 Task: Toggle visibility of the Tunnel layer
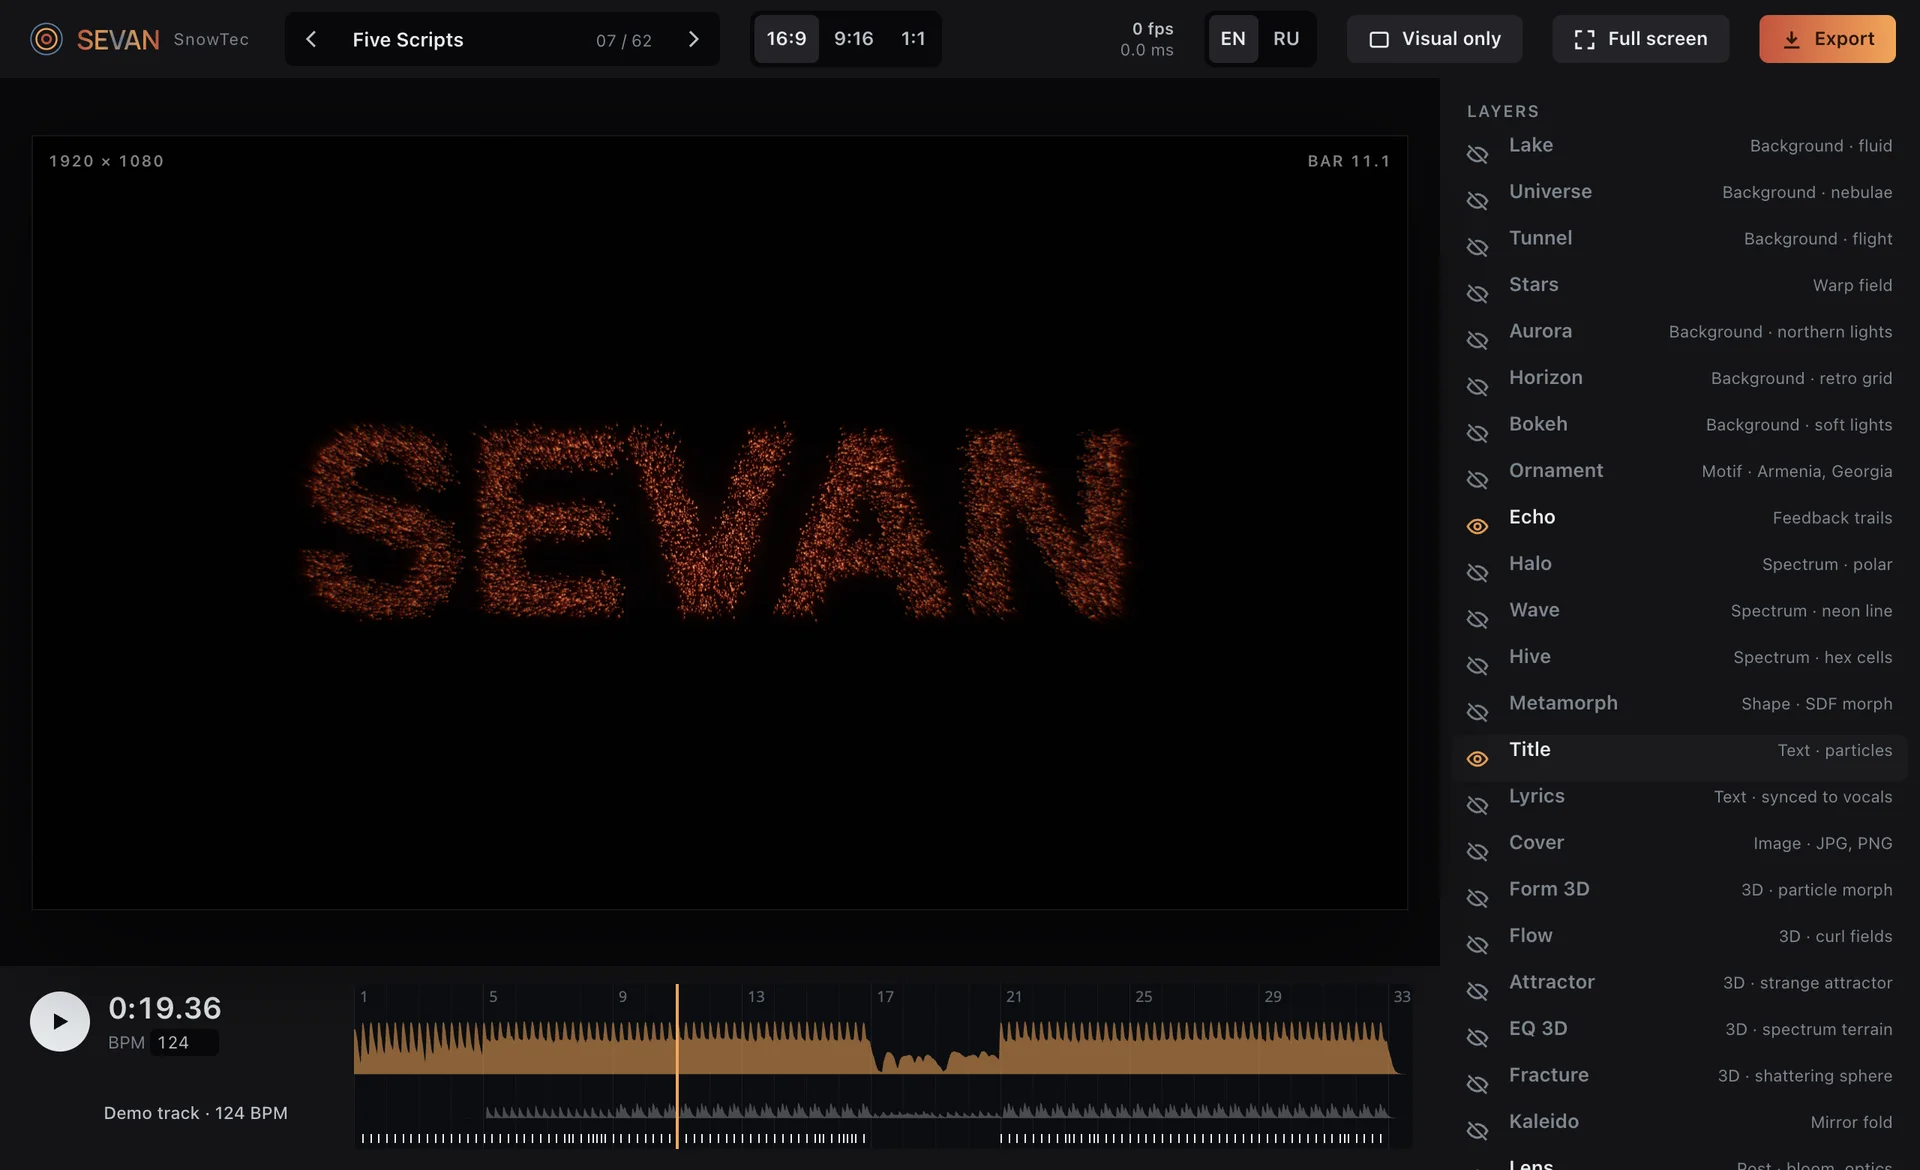(1477, 247)
